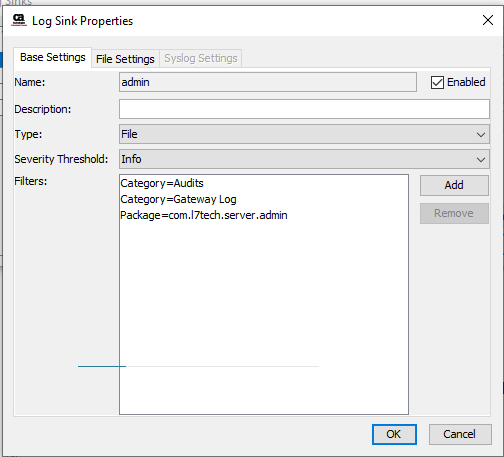
Task: Click the Severity Threshold chevron arrow
Action: [480, 160]
